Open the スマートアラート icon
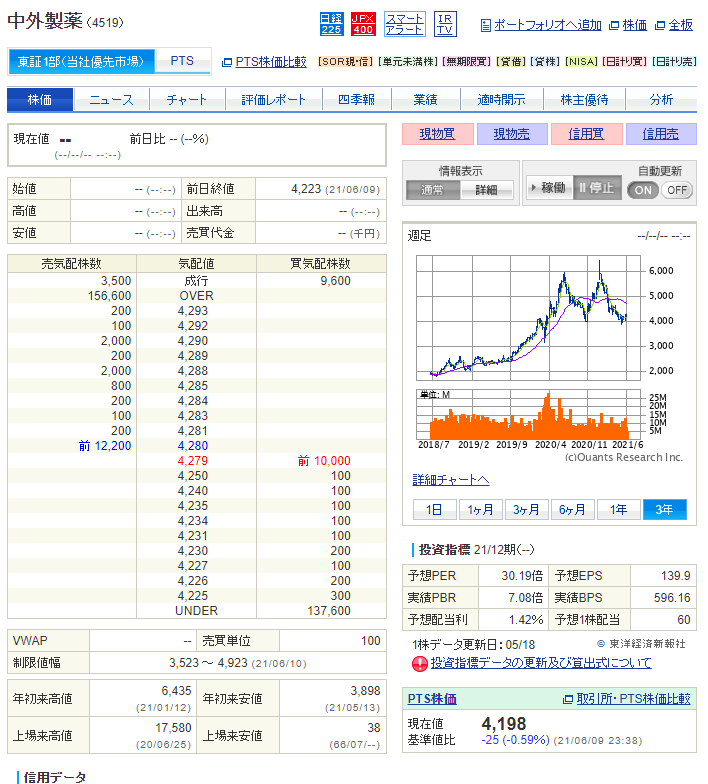The width and height of the screenshot is (708, 784). (x=404, y=24)
